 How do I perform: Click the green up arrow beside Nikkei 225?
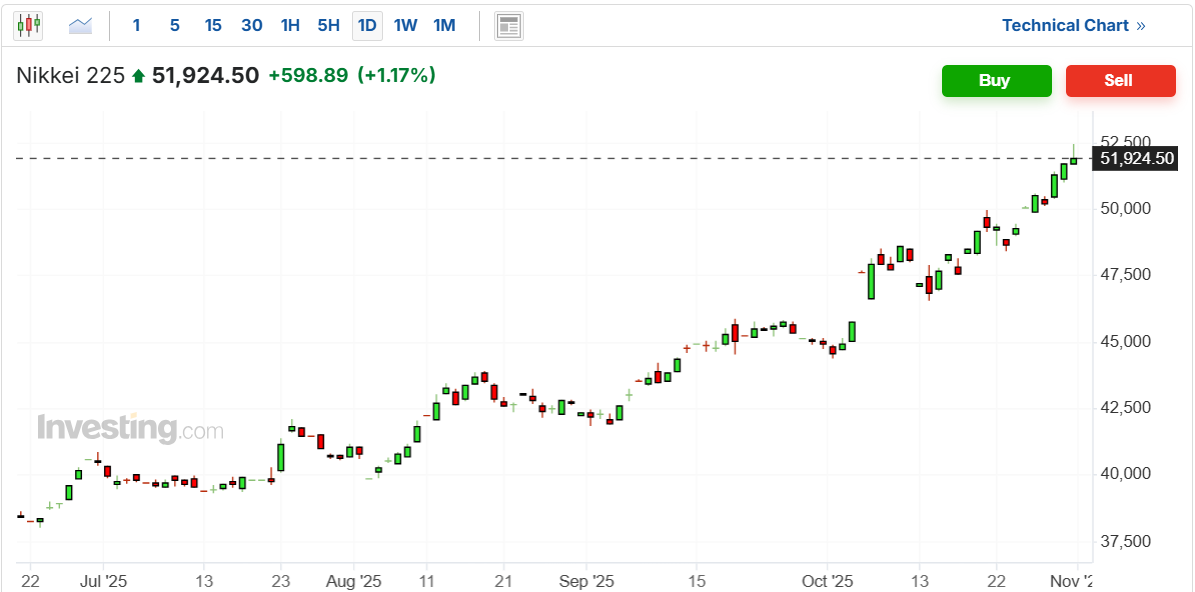(x=138, y=76)
